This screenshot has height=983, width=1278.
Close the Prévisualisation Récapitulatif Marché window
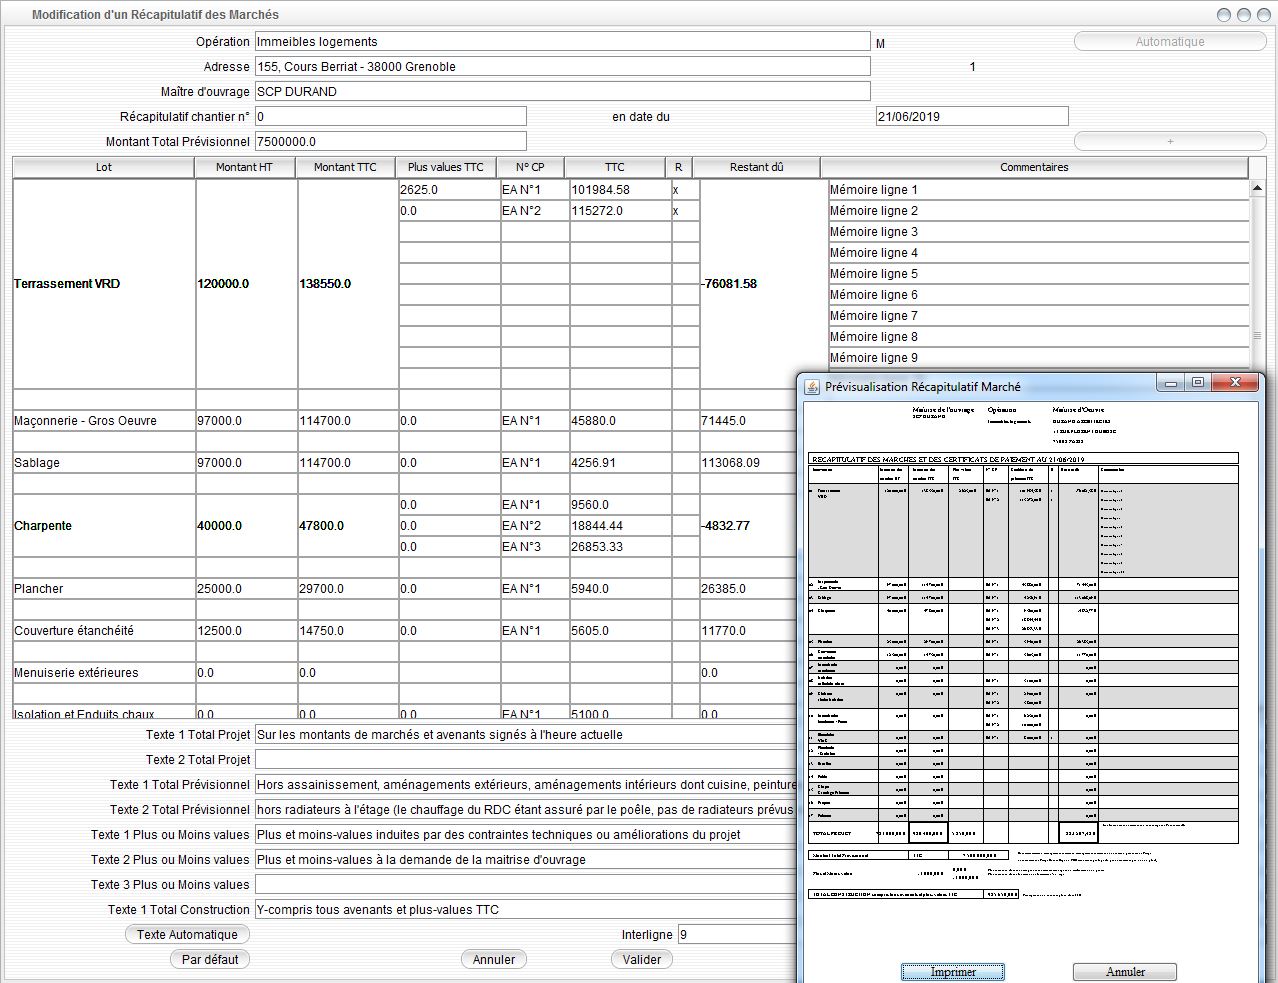1235,383
